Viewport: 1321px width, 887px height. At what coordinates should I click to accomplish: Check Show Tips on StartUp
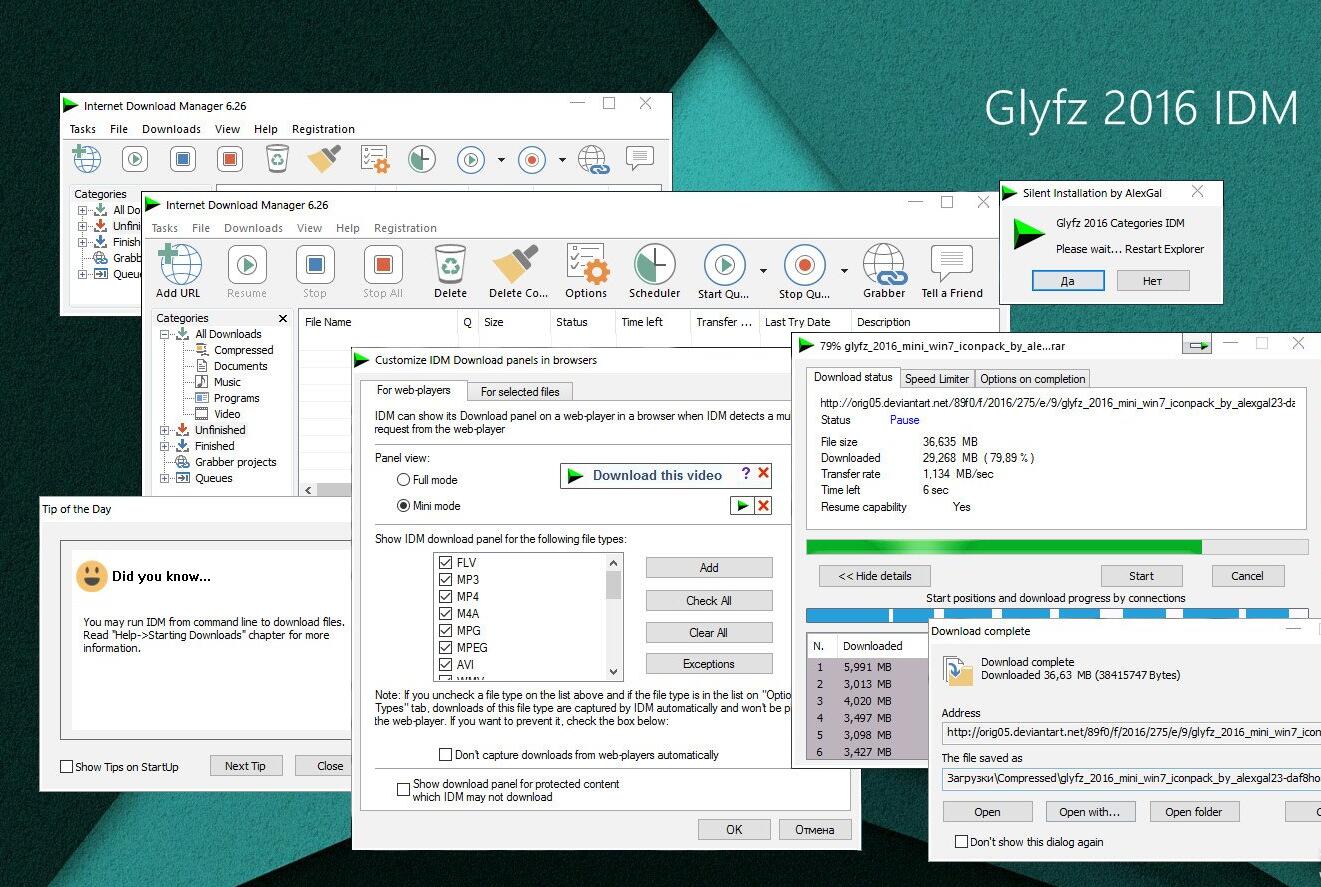point(67,767)
